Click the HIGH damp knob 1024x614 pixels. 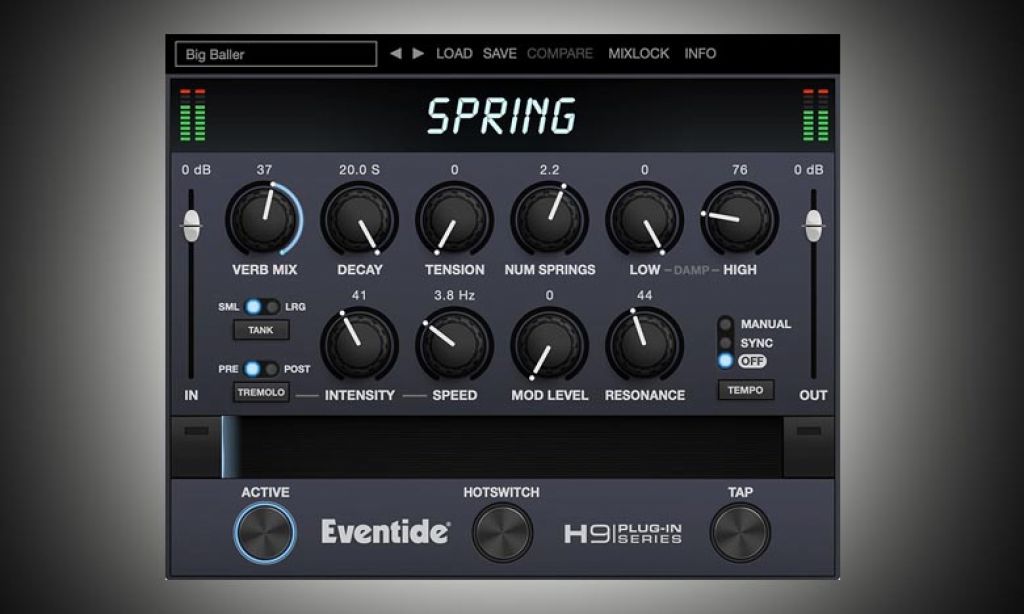point(739,219)
